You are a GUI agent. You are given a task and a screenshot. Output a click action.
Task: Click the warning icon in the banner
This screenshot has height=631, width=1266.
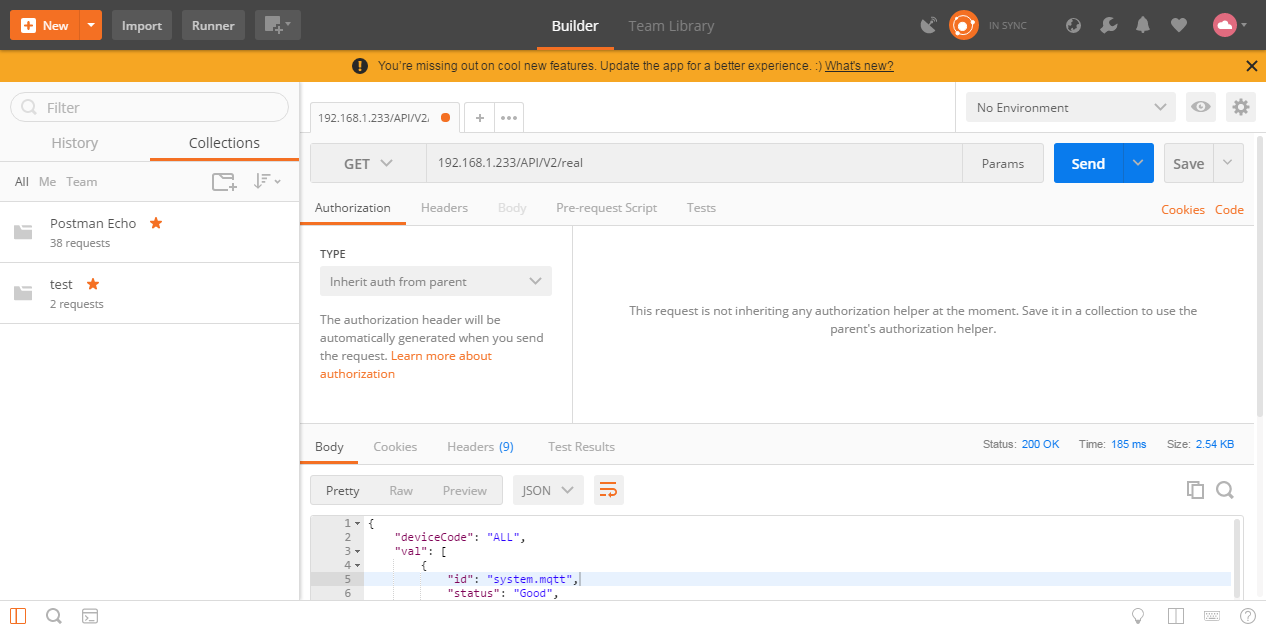360,66
